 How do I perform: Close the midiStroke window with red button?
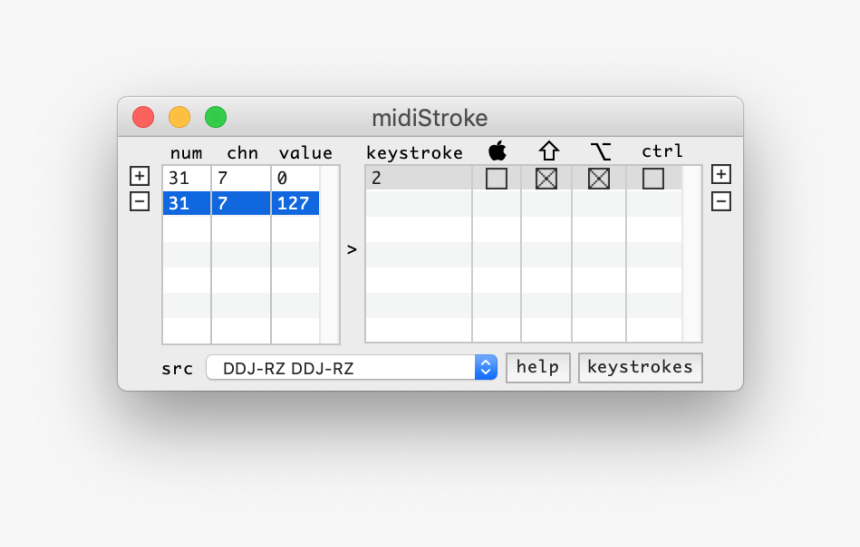coord(143,117)
